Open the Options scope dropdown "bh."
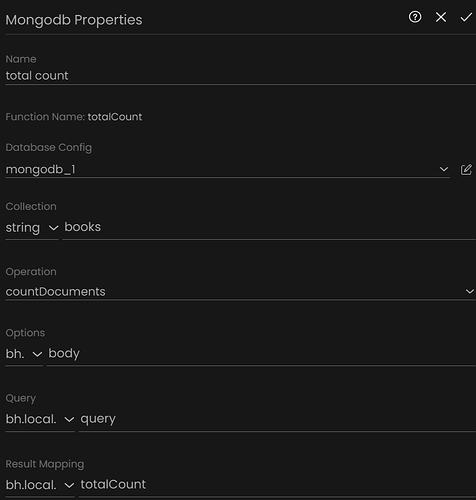Screen dimensions: 476x500 pos(24,354)
